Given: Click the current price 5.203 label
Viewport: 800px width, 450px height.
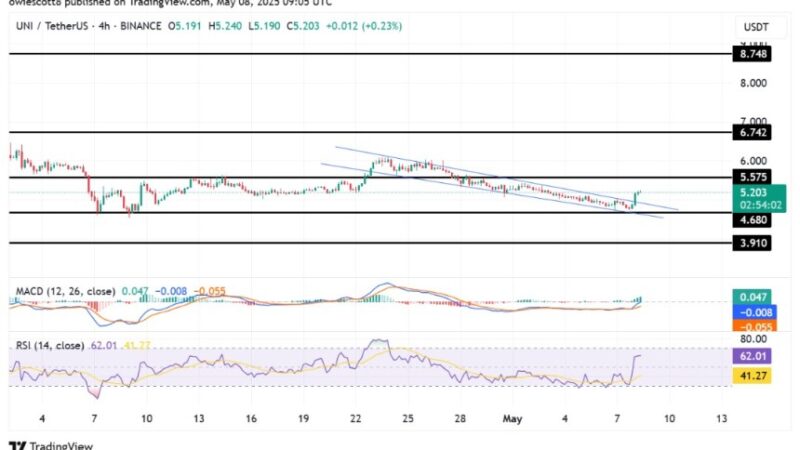Looking at the screenshot, I should point(754,192).
